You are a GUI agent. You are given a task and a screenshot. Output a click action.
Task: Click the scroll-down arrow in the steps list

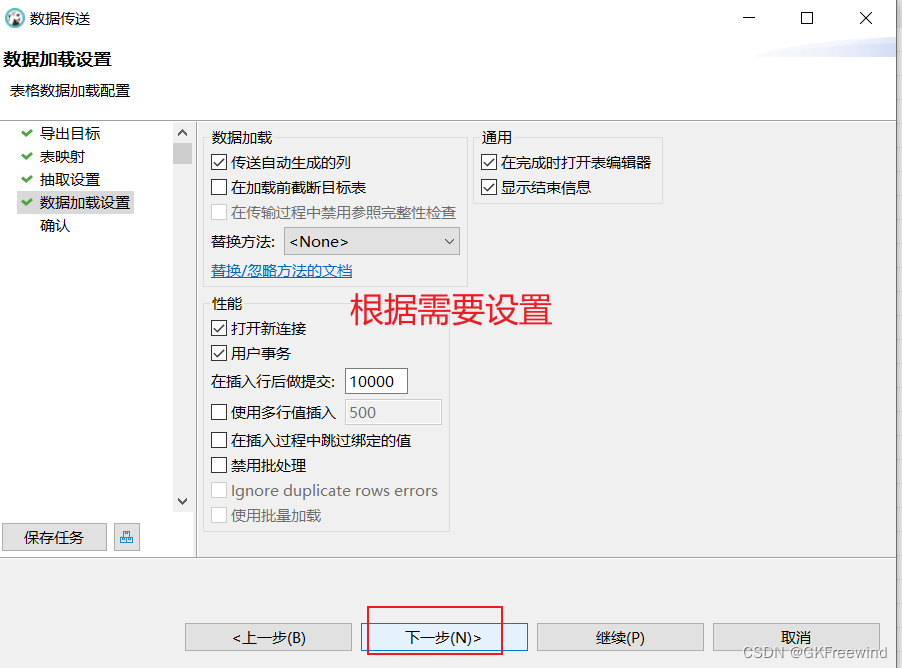pos(182,501)
